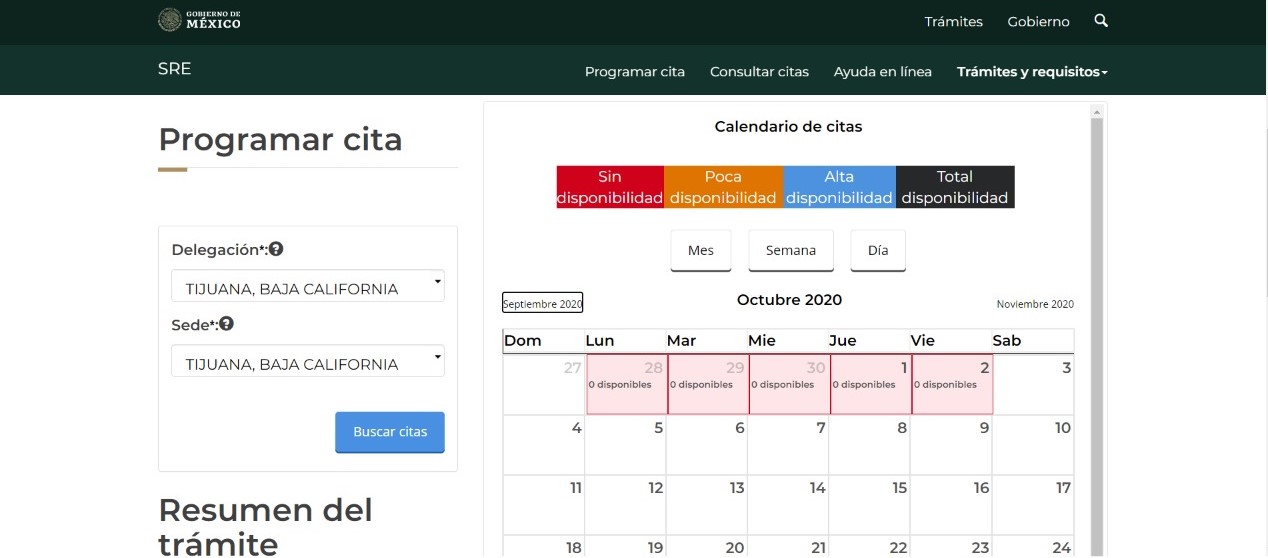Go to next month Noviembre 2020

1035,304
